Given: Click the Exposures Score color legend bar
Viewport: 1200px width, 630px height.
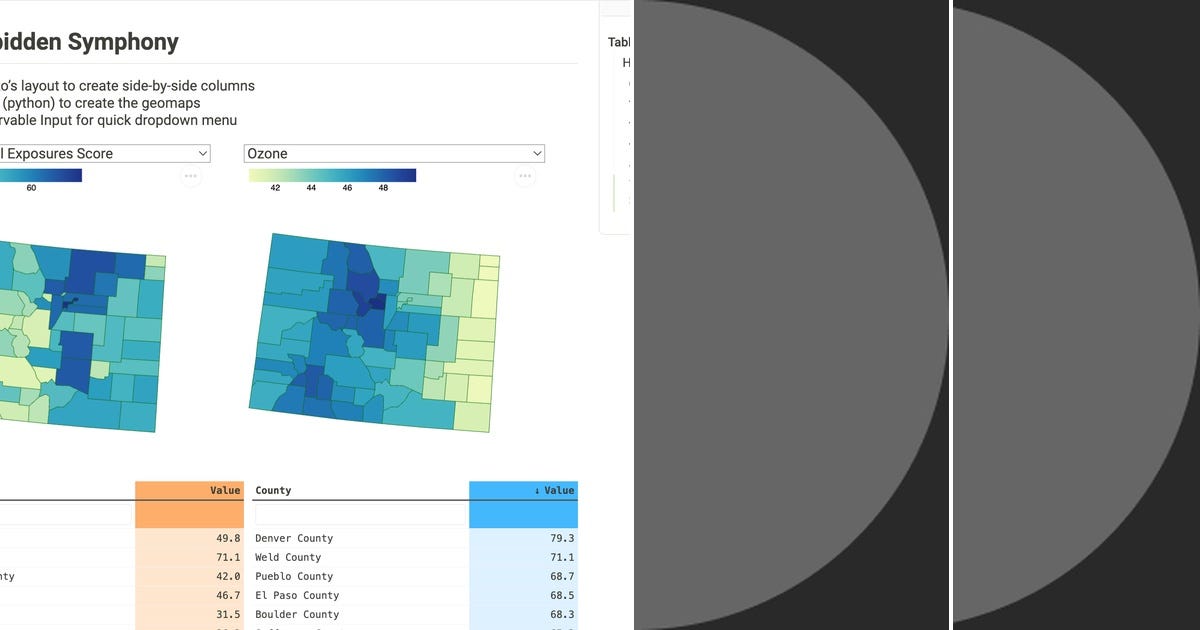Looking at the screenshot, I should coord(40,174).
